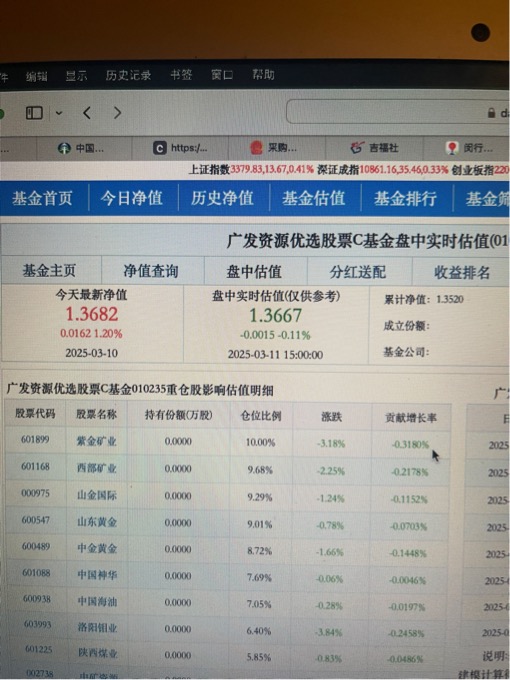Switch to 闵行... browser tab

(x=467, y=148)
